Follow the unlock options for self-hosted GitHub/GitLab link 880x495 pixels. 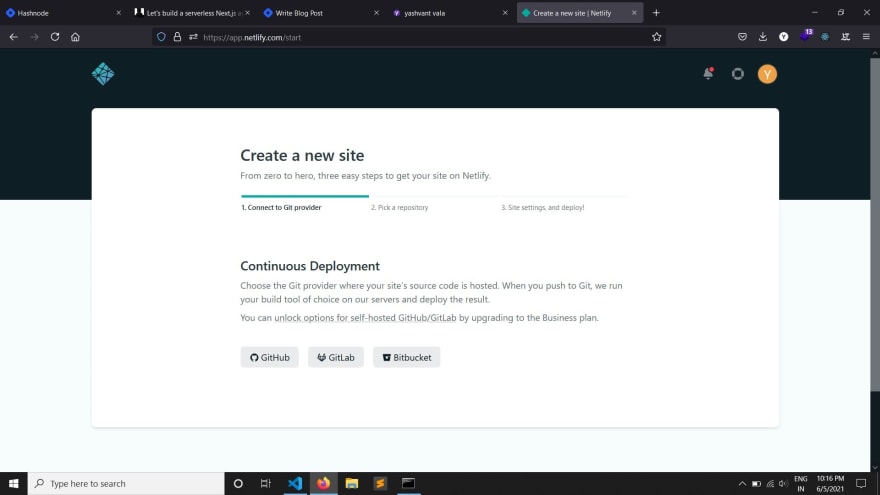(365, 318)
